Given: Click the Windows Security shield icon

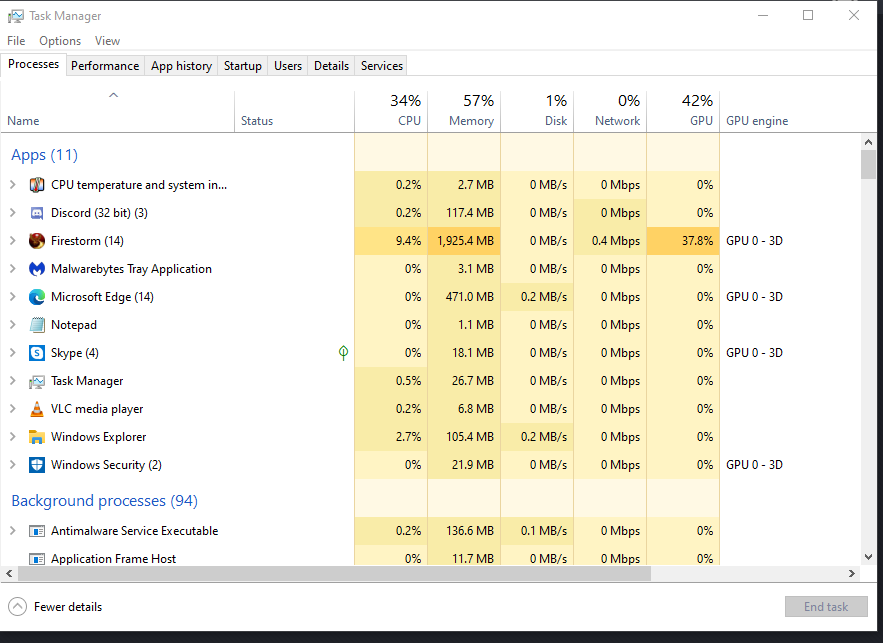Looking at the screenshot, I should pos(37,465).
